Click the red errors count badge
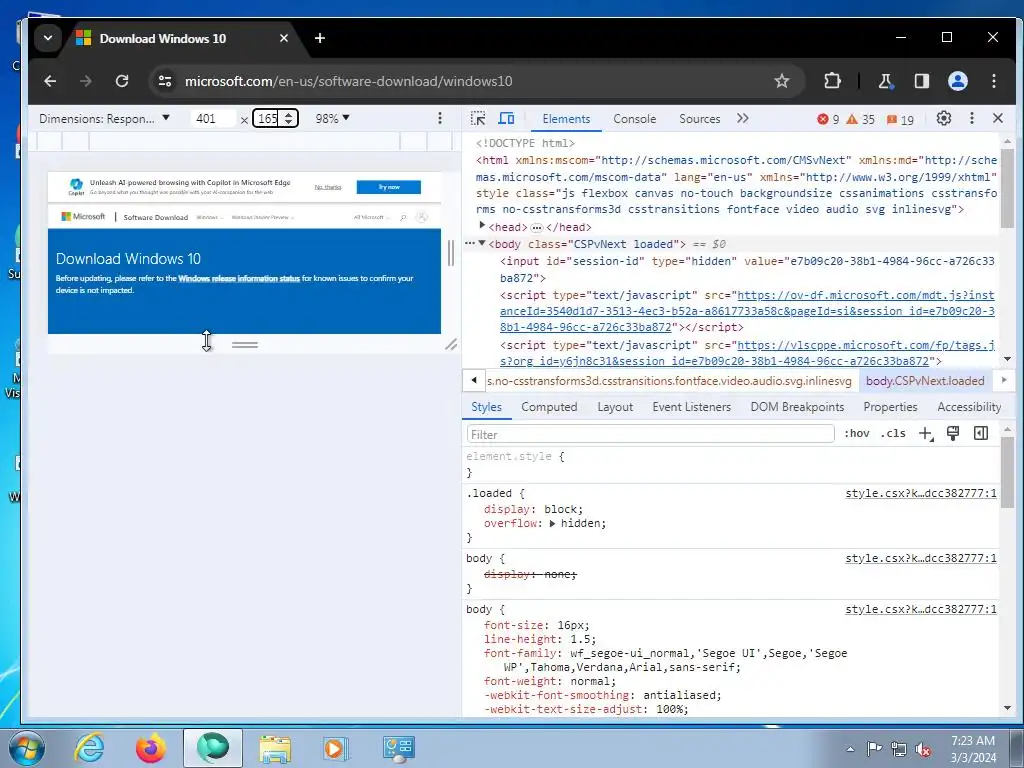Image resolution: width=1024 pixels, height=768 pixels. [828, 119]
